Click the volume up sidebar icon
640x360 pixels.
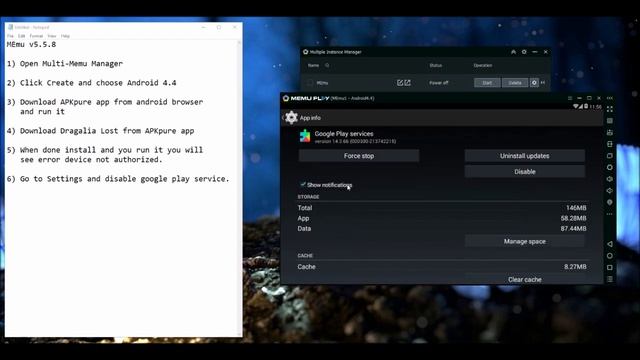(609, 179)
